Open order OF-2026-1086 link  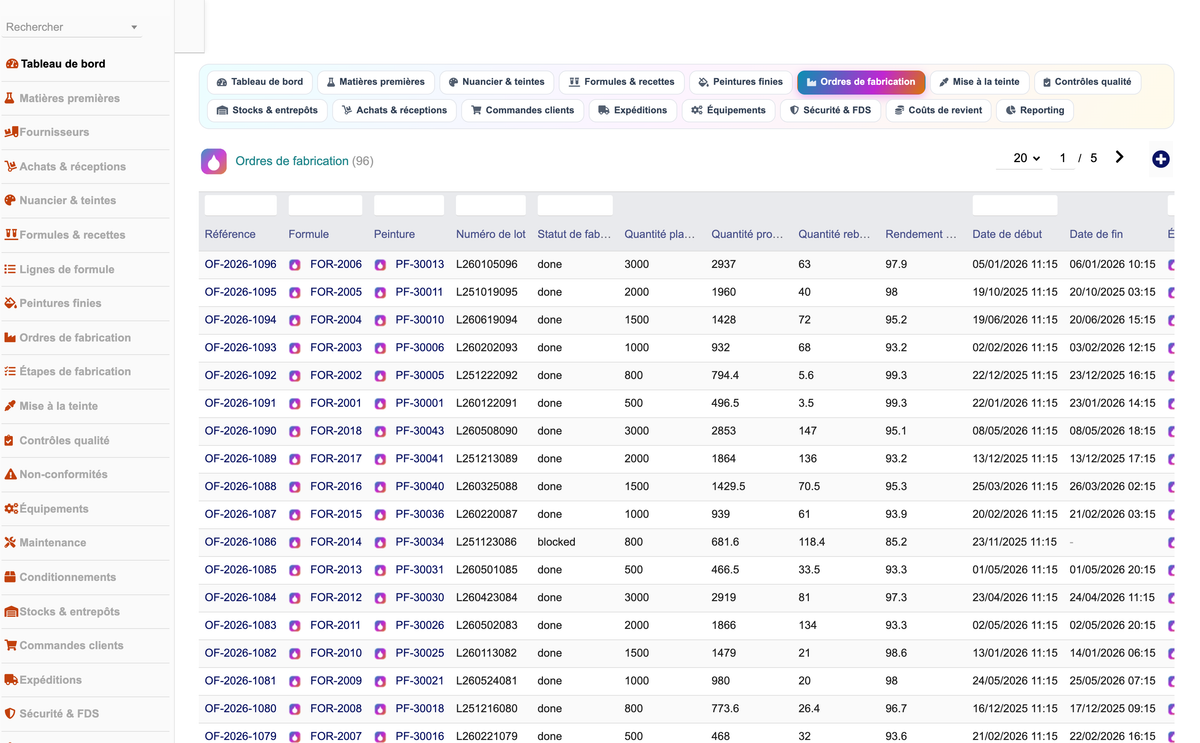point(240,542)
